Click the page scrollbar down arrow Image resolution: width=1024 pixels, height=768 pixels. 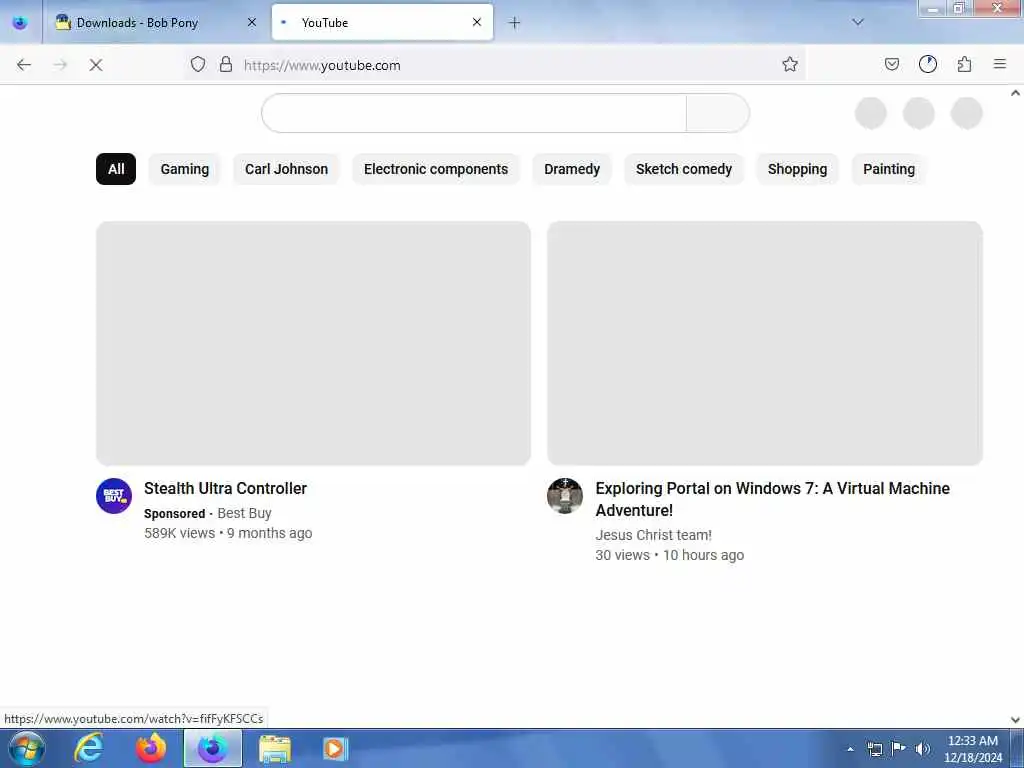pyautogui.click(x=1016, y=720)
